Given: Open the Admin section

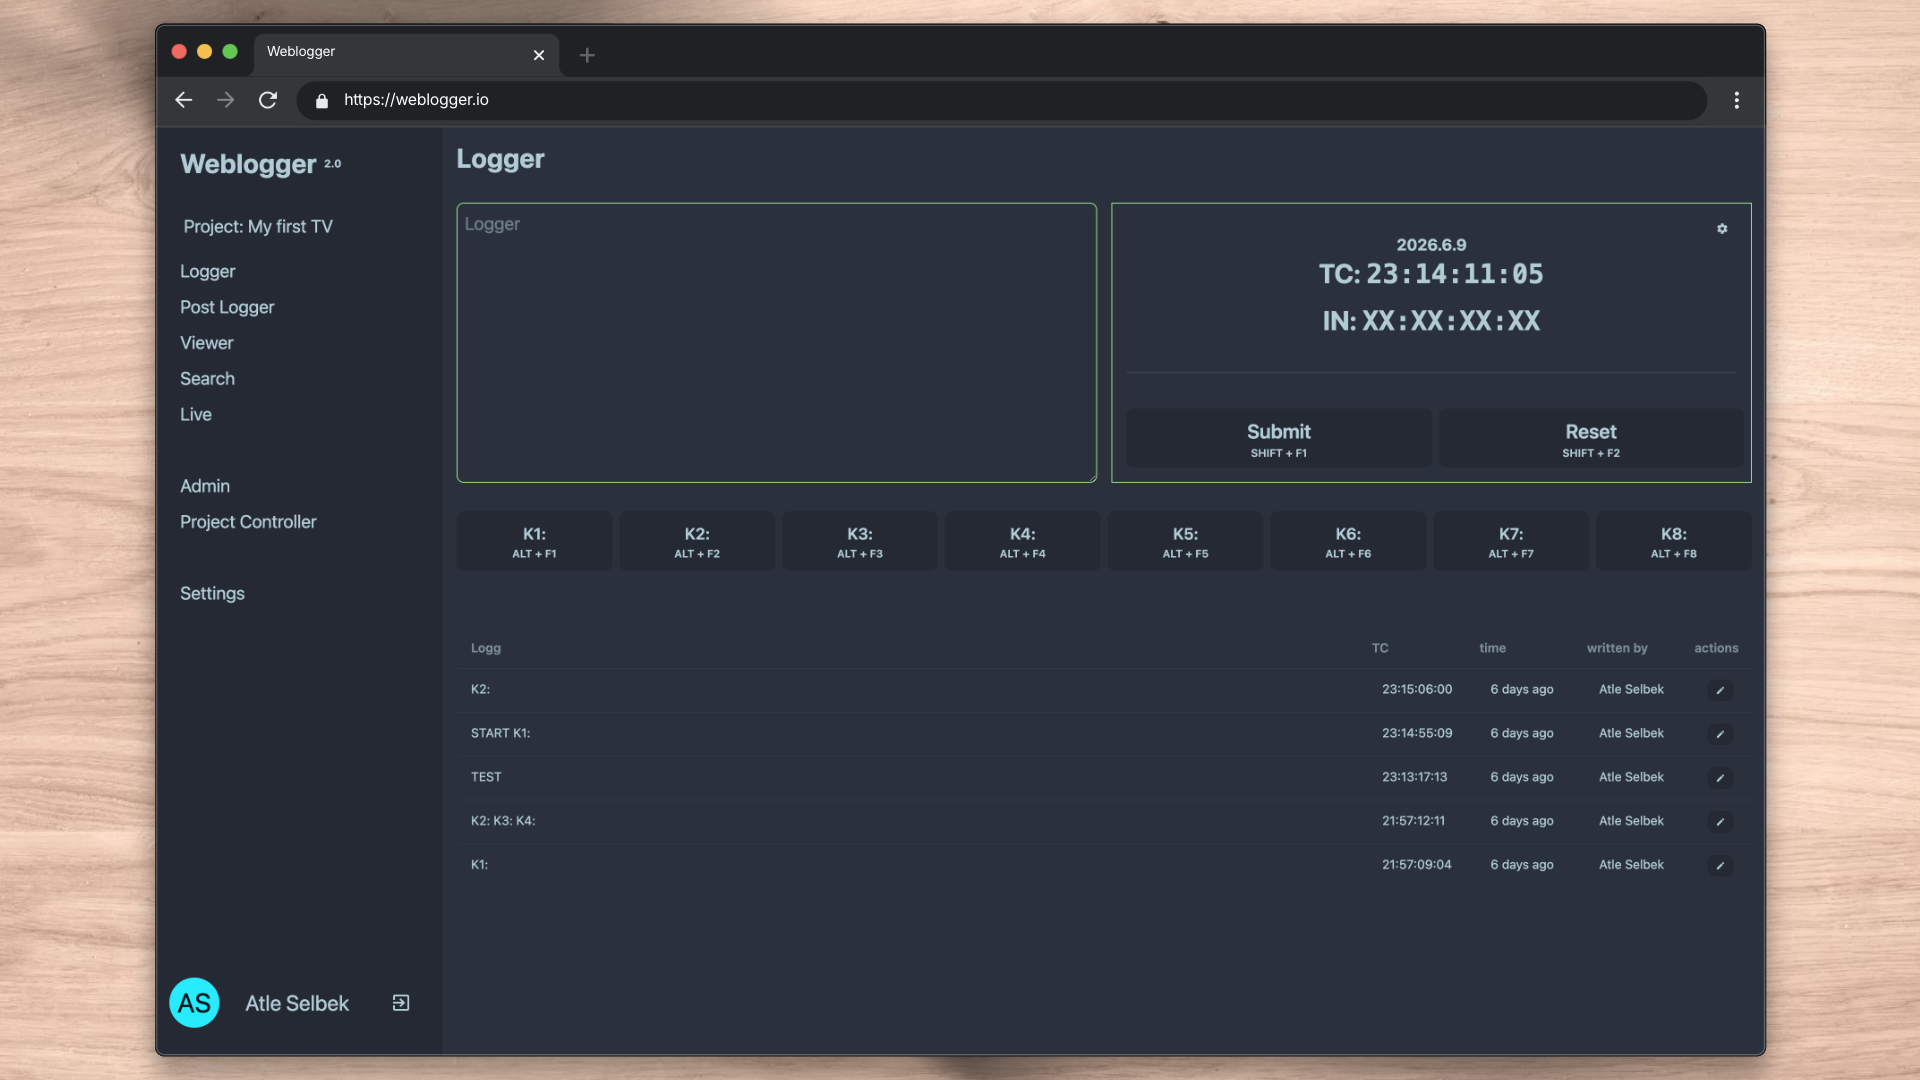Looking at the screenshot, I should tap(205, 486).
